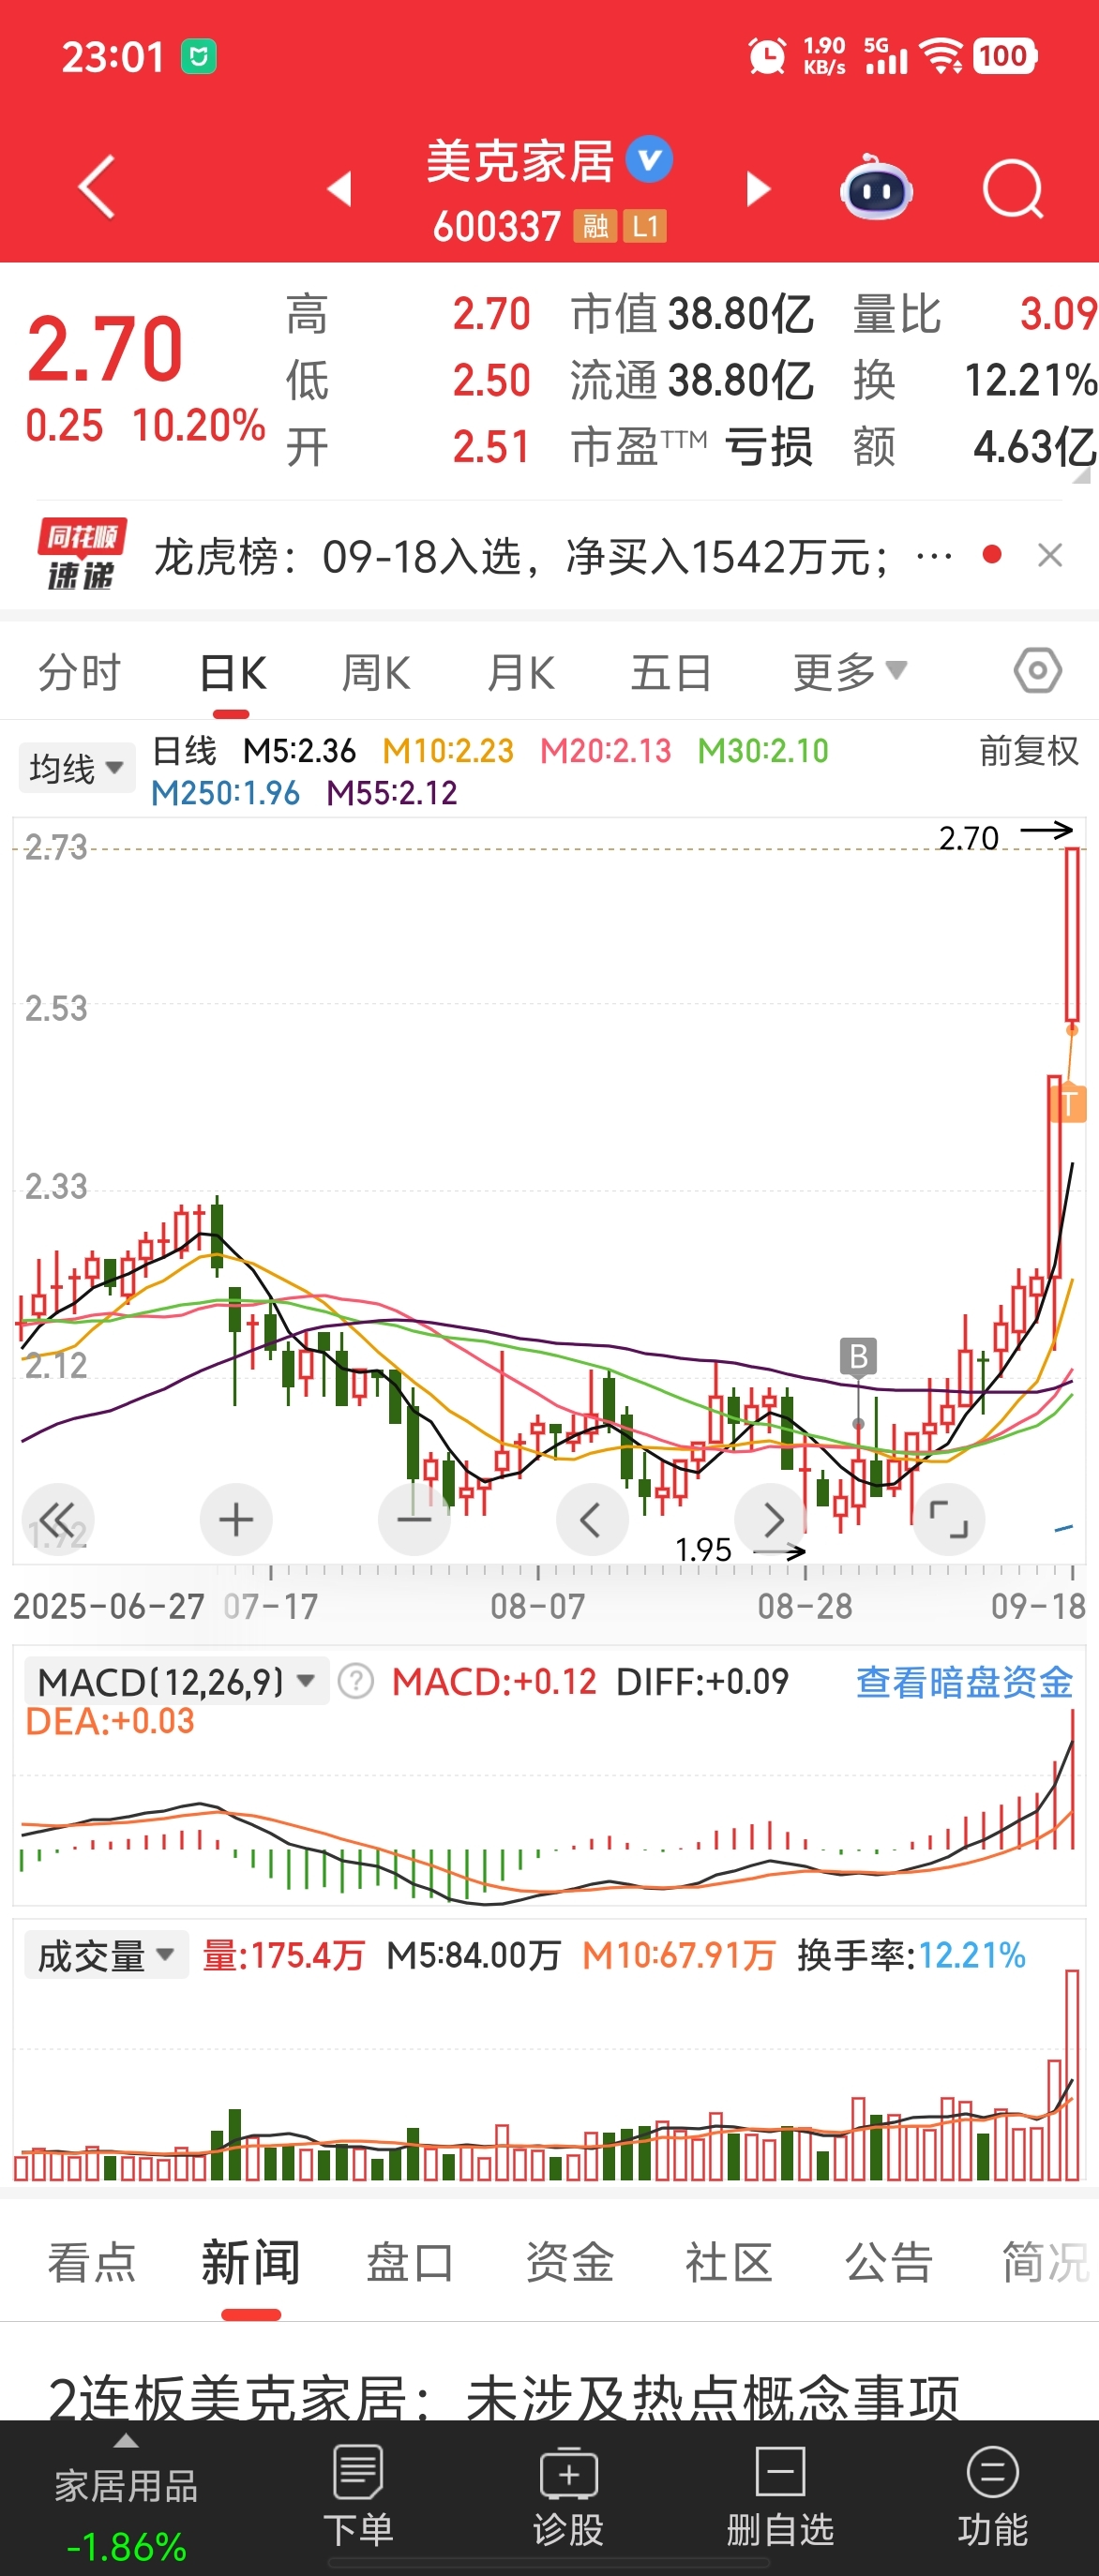The height and width of the screenshot is (2576, 1099).
Task: Switch to the next stock with the right triangle
Action: [x=759, y=188]
